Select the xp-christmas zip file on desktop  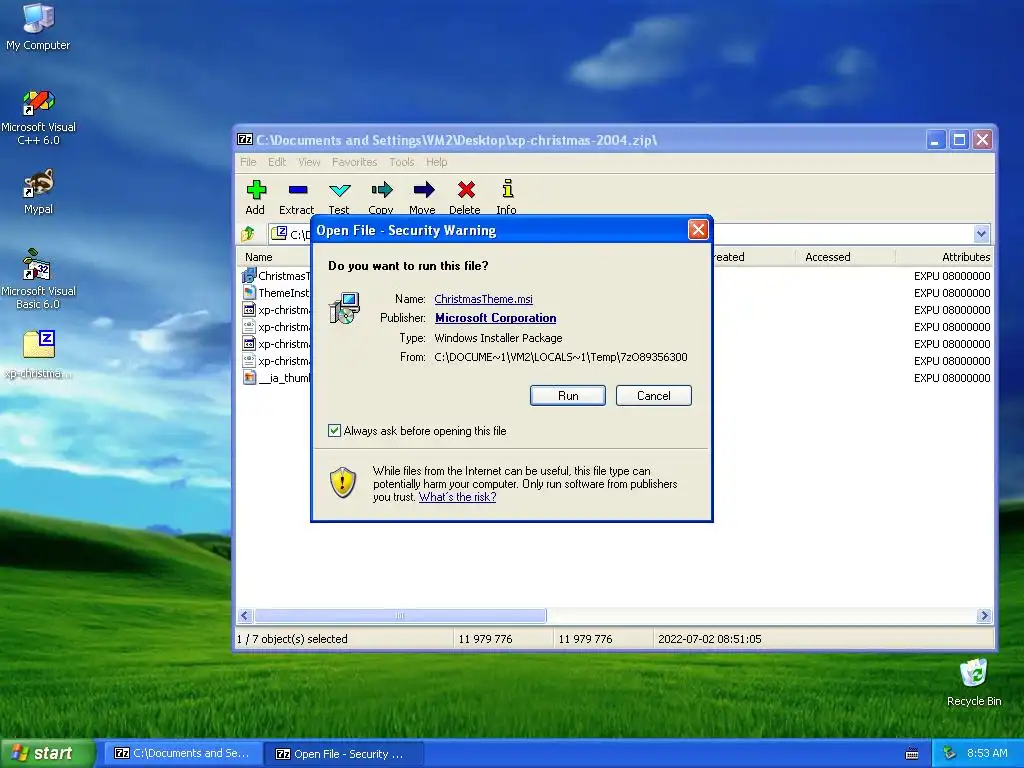click(x=38, y=355)
